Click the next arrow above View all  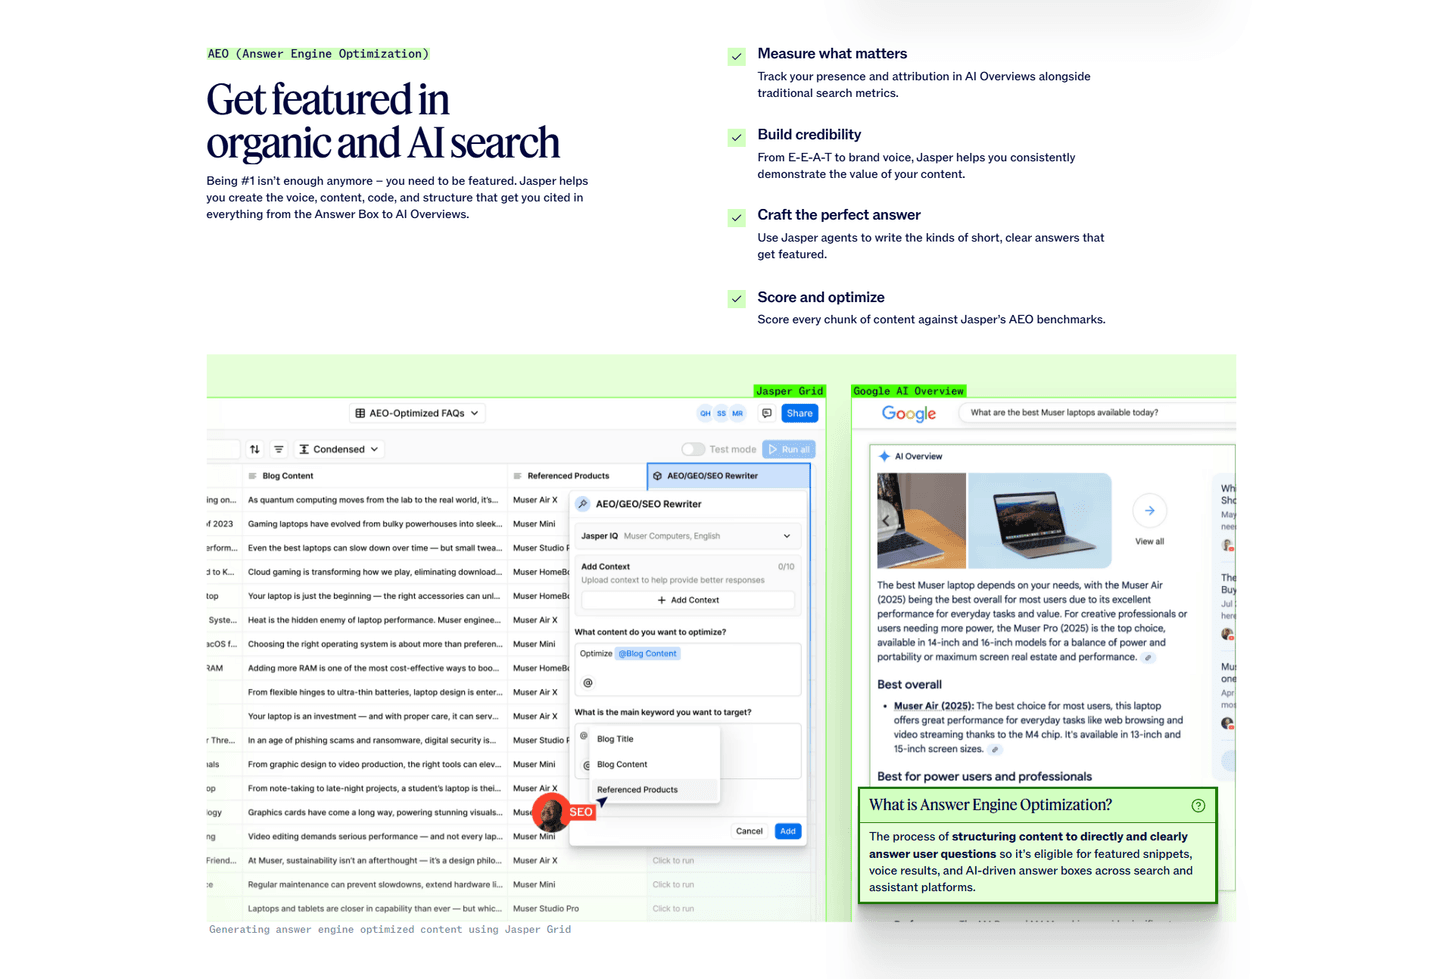coord(1150,511)
